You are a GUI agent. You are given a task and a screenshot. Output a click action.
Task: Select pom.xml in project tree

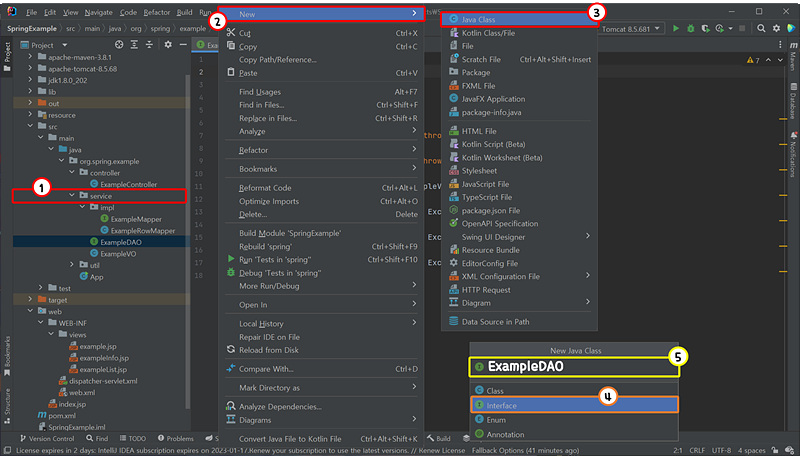point(62,415)
